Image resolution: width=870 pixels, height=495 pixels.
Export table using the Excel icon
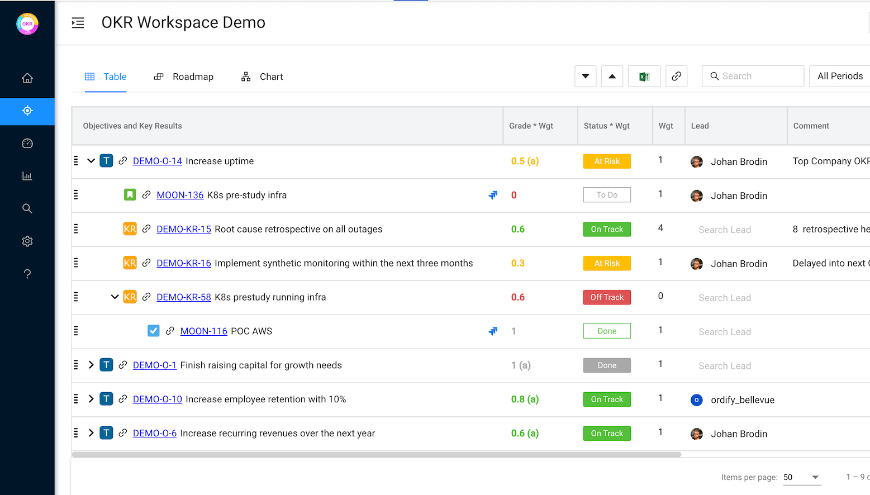pos(645,76)
